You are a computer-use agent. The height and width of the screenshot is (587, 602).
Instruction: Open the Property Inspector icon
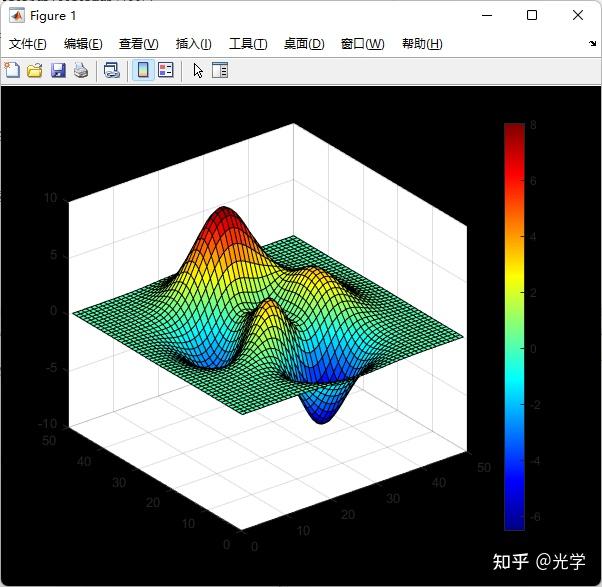coord(220,70)
